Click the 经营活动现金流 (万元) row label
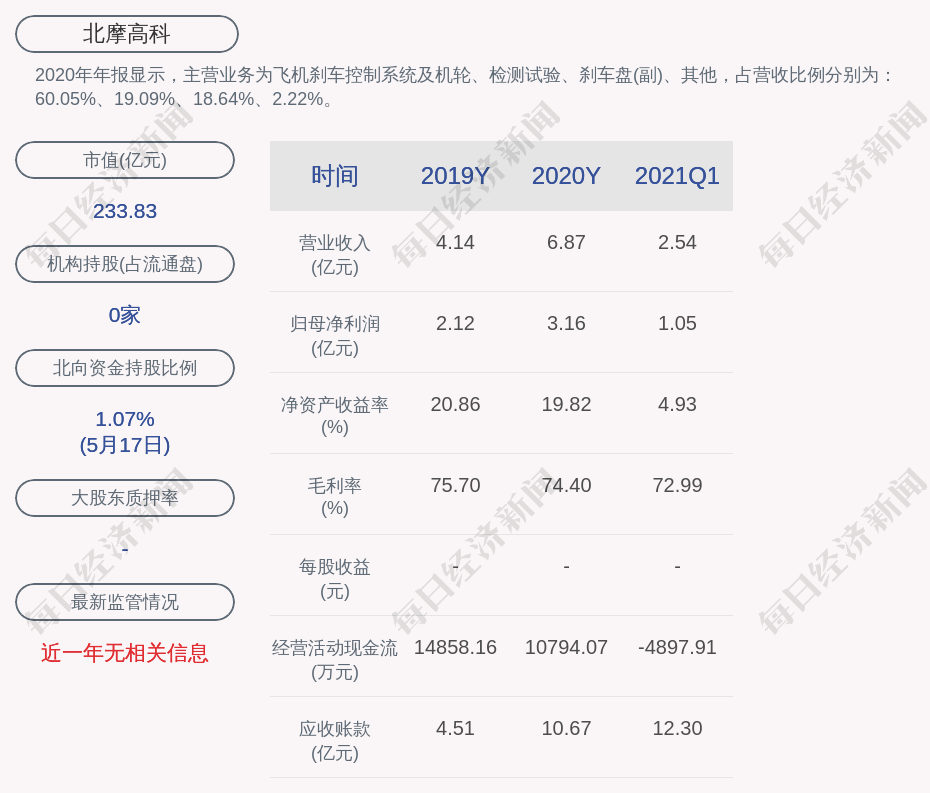This screenshot has width=930, height=793. (335, 660)
